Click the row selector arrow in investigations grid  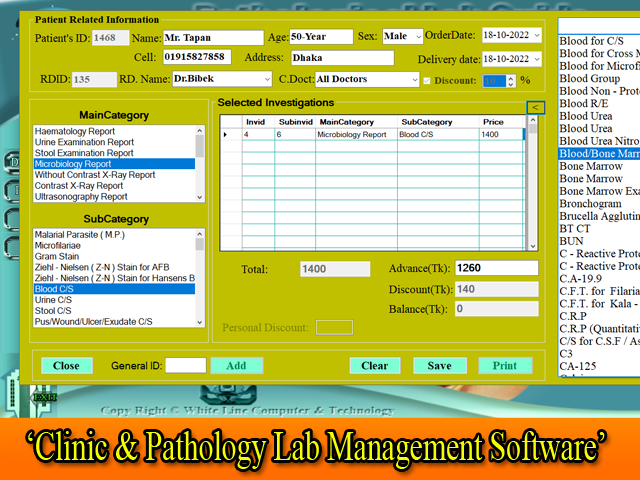coord(225,134)
